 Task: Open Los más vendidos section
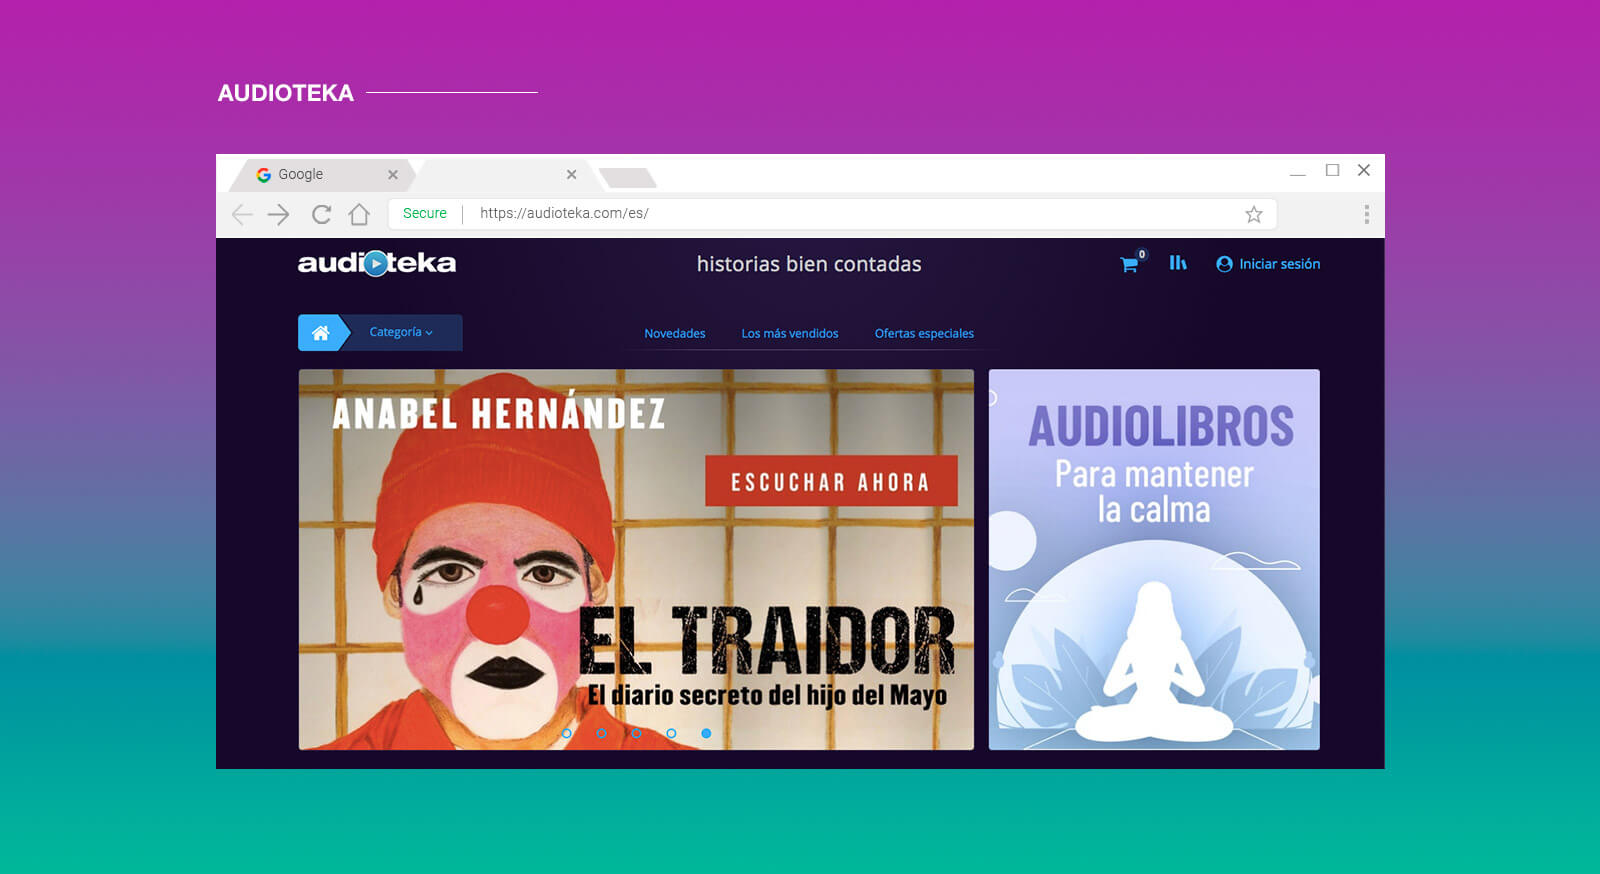click(x=789, y=334)
